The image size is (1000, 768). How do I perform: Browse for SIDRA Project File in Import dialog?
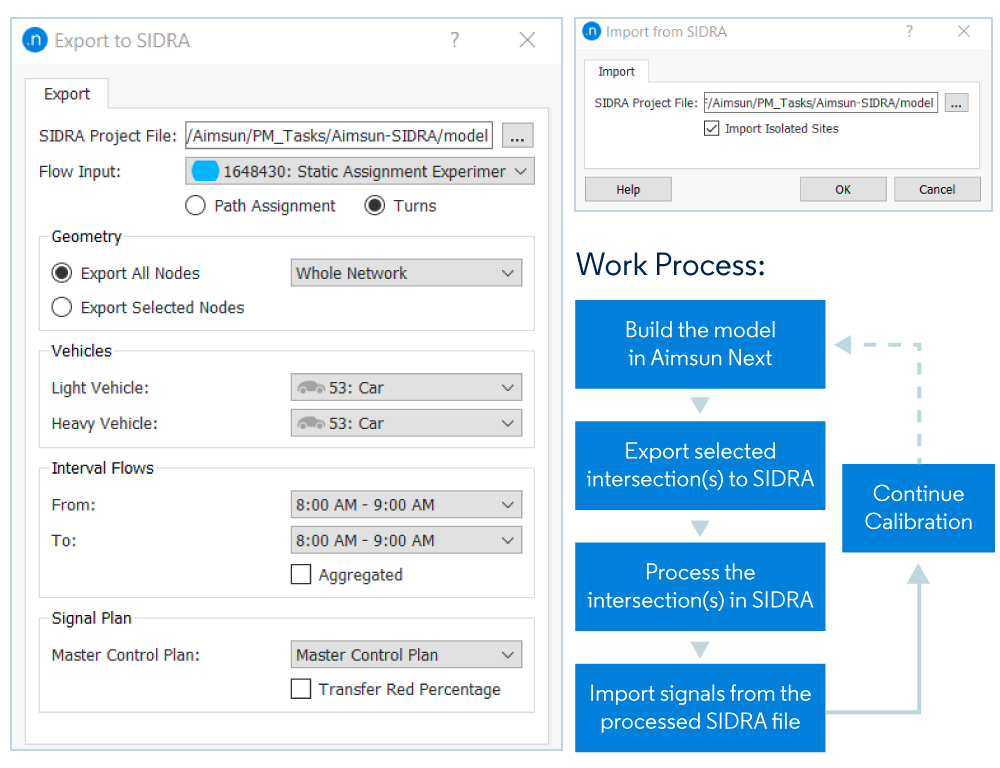pos(956,103)
